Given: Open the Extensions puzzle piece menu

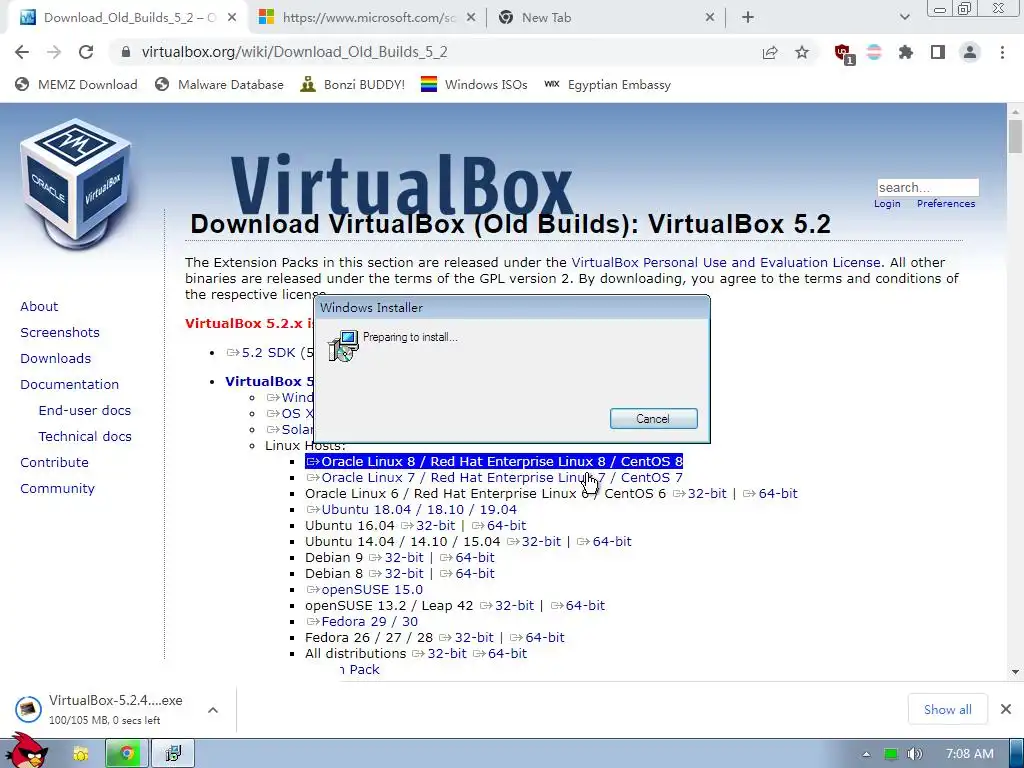Looking at the screenshot, I should [906, 52].
